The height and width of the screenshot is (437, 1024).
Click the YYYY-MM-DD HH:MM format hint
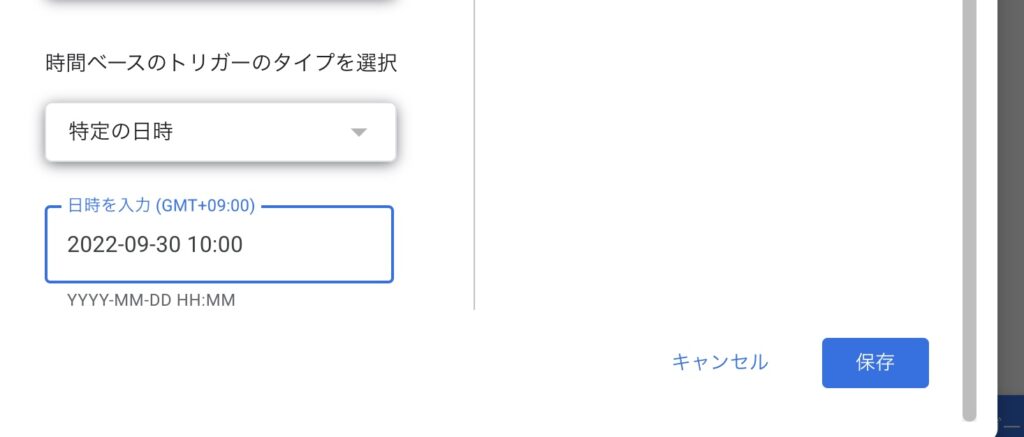[x=150, y=300]
